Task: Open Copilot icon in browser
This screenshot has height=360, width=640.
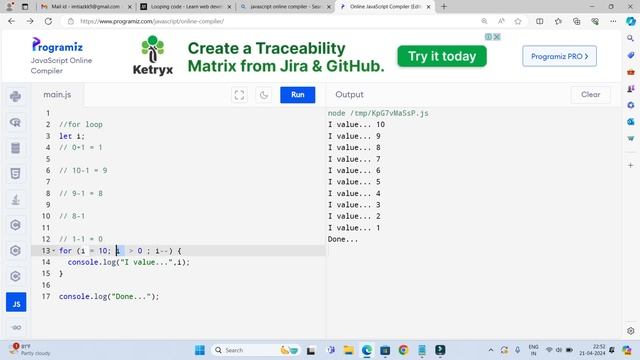Action: (631, 21)
